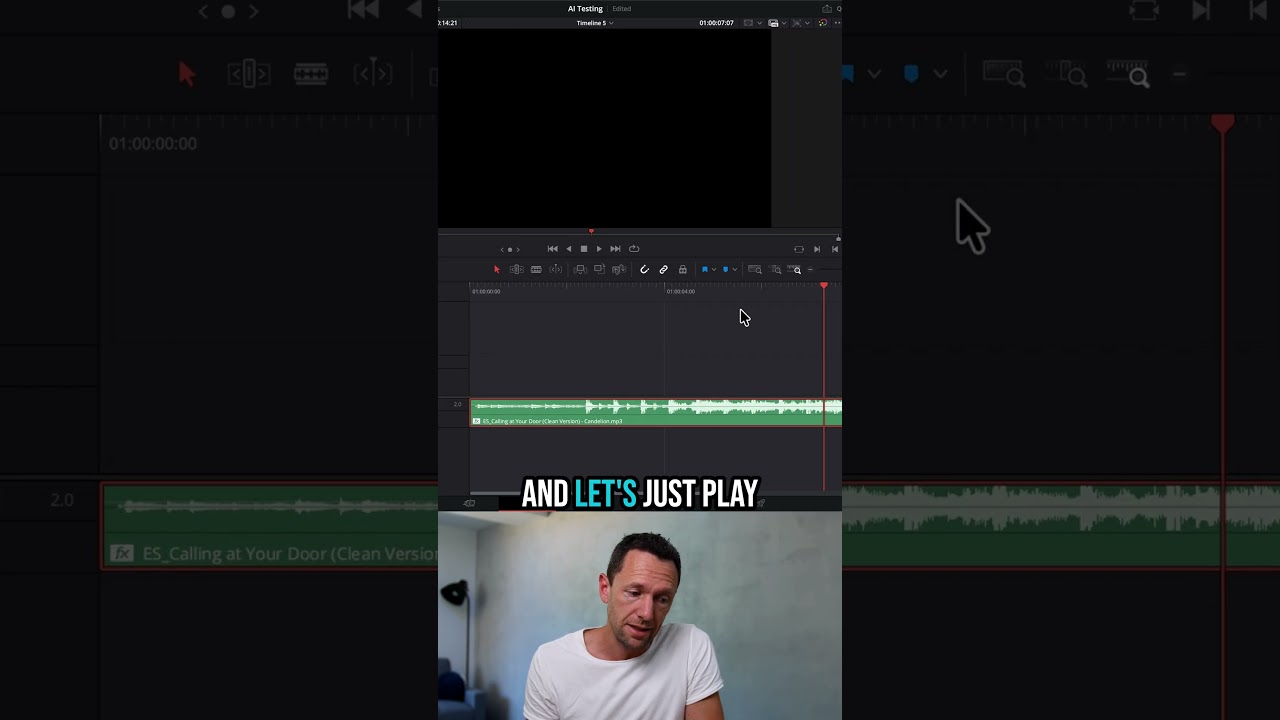Enable Loop playback
The height and width of the screenshot is (720, 1280).
click(634, 249)
